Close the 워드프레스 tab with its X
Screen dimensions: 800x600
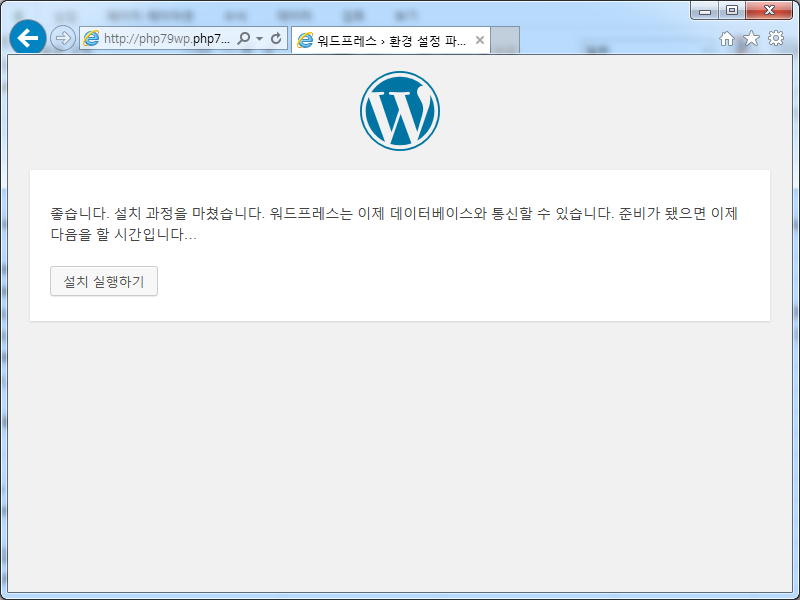tap(480, 40)
